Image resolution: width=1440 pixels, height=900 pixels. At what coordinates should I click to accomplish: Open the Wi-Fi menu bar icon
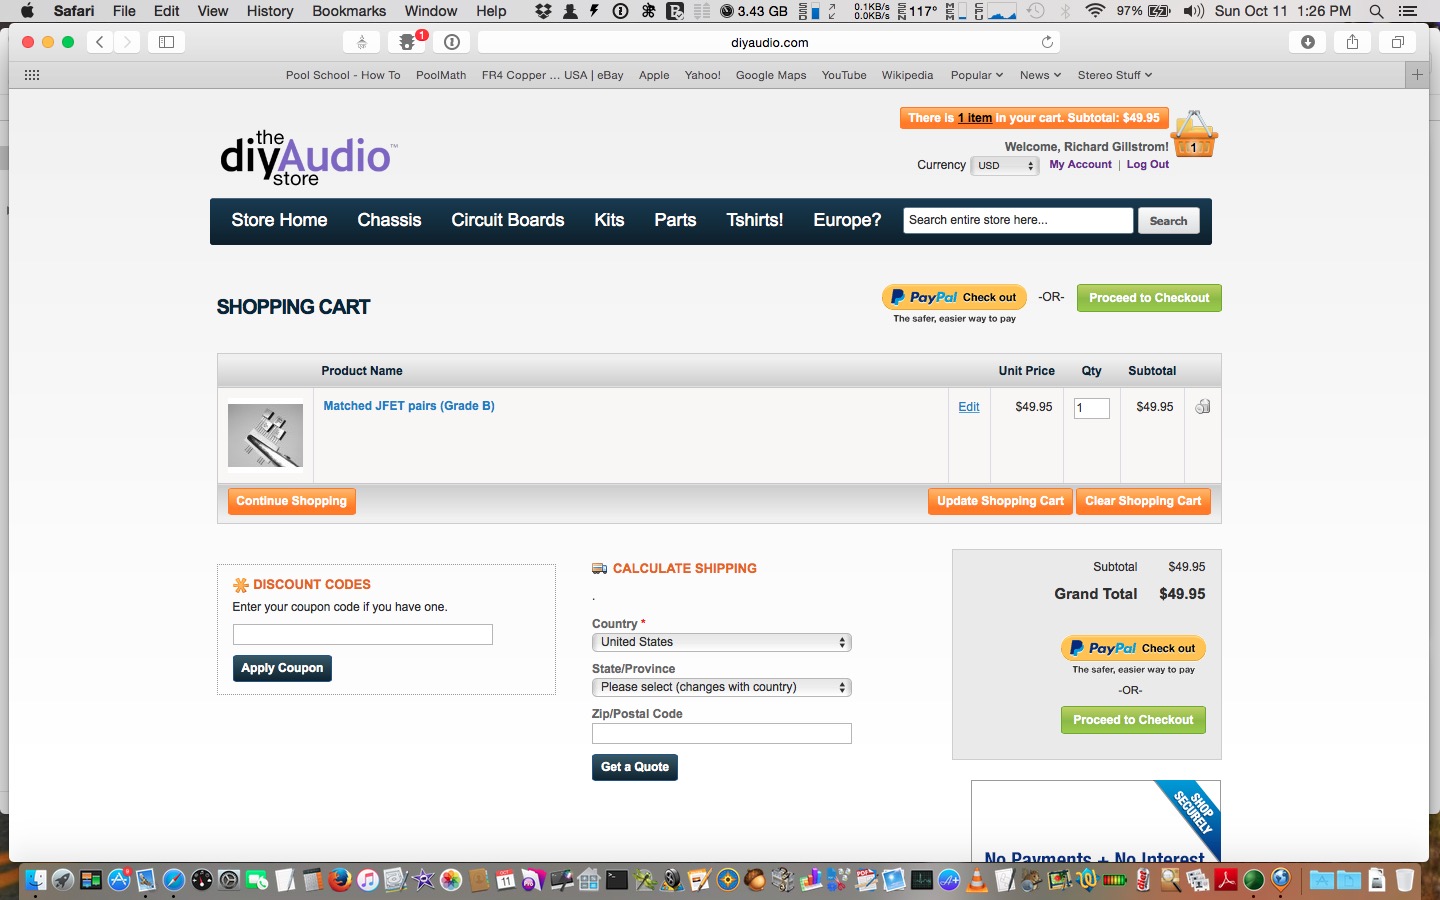click(x=1095, y=11)
